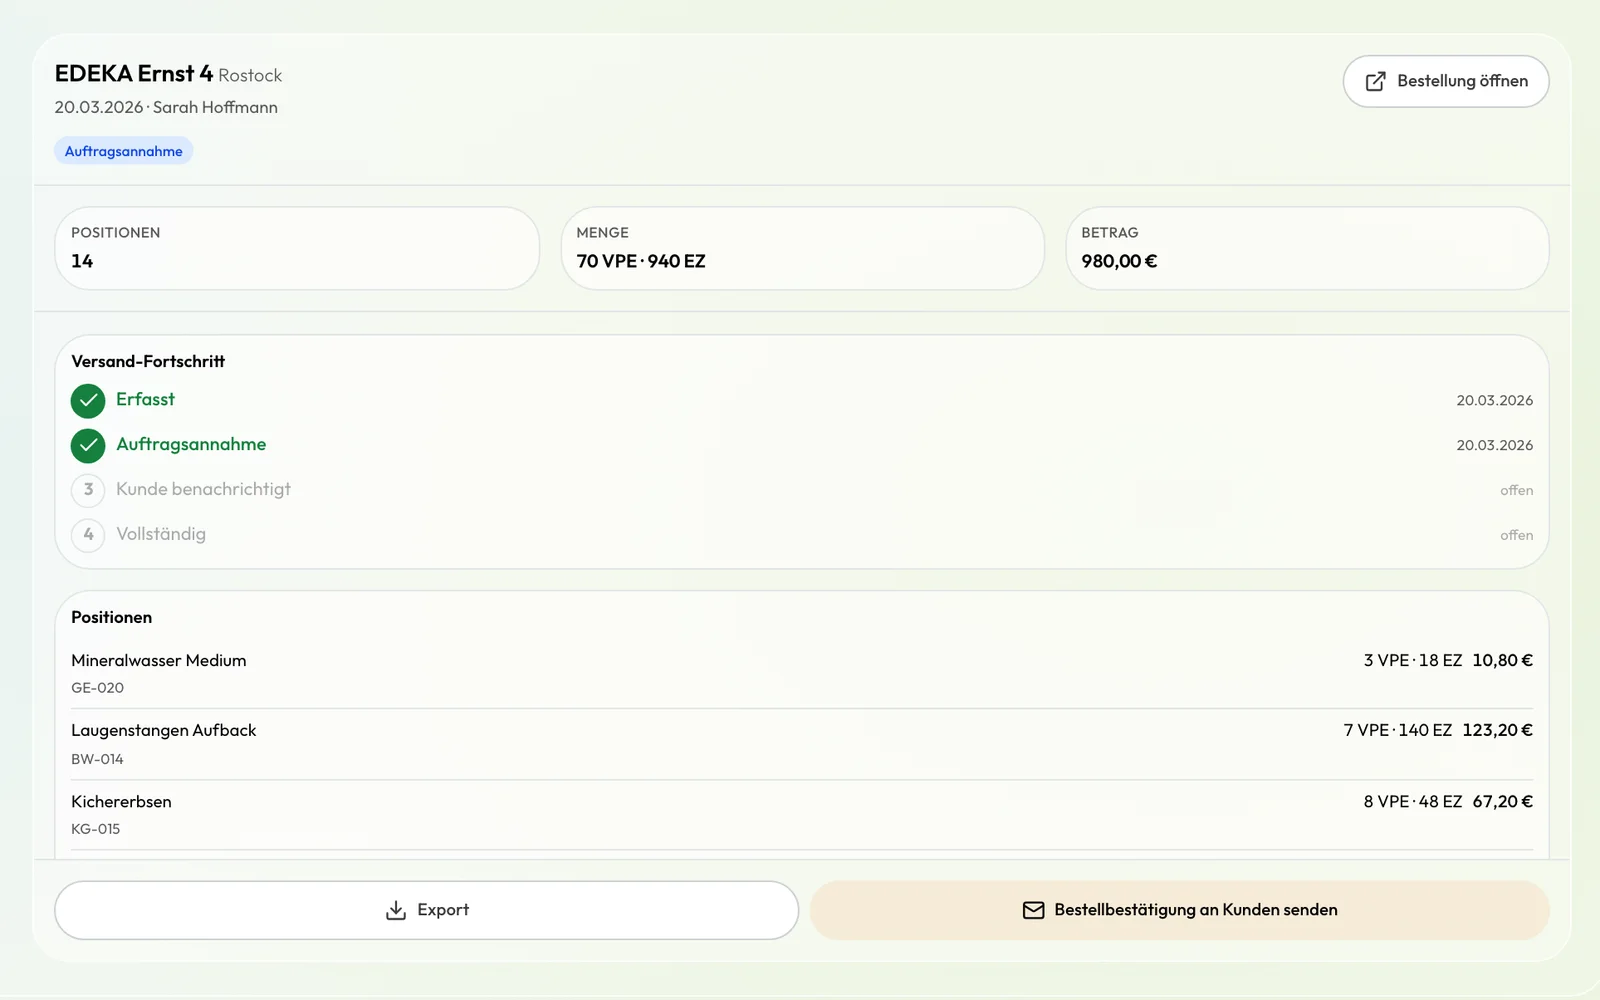Click article number BW-014
Screen dimensions: 1600x1000
coord(98,759)
